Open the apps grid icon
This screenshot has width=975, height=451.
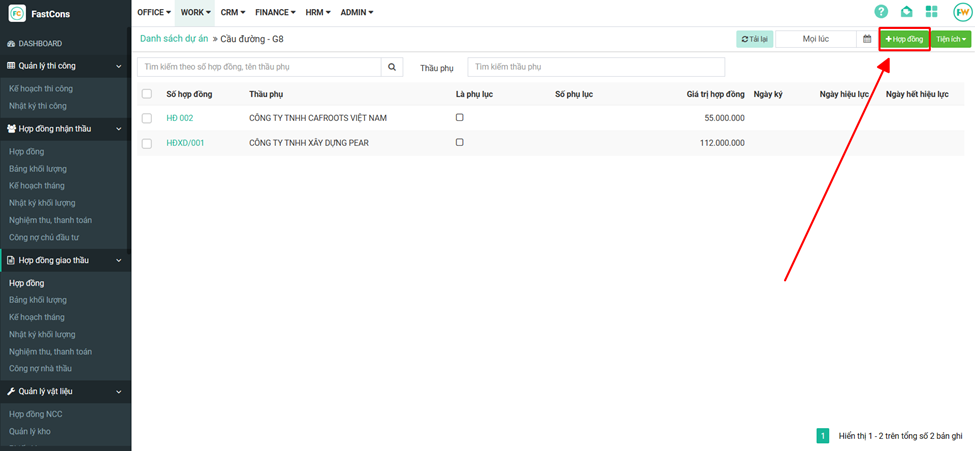pos(931,12)
